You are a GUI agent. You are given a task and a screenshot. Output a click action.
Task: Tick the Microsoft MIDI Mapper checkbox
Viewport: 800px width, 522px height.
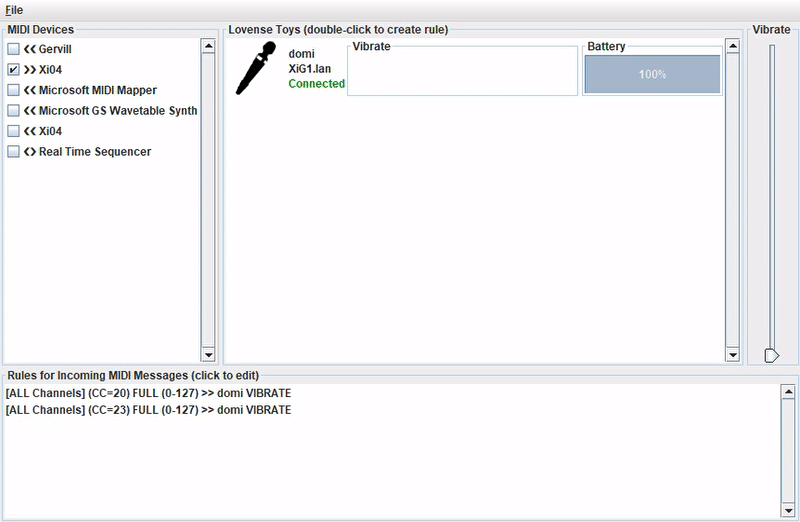(x=13, y=90)
